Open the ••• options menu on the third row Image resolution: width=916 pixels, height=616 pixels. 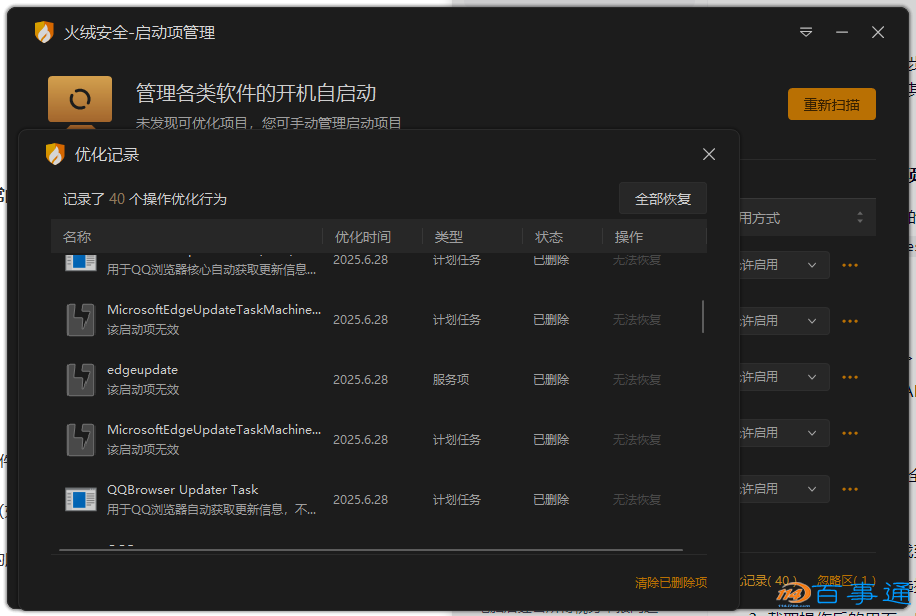click(849, 377)
